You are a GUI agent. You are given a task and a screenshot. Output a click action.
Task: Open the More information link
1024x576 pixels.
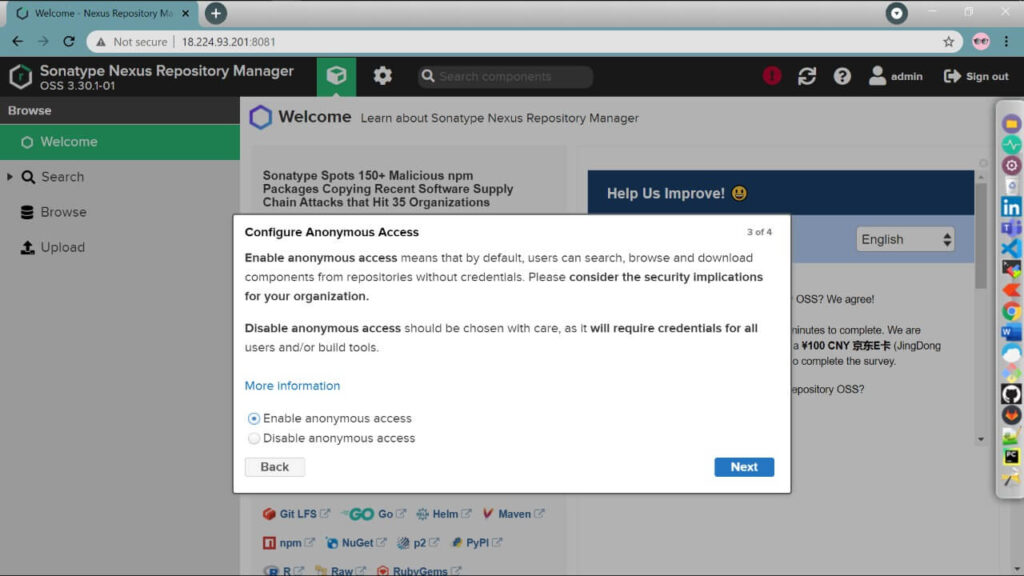click(x=292, y=386)
